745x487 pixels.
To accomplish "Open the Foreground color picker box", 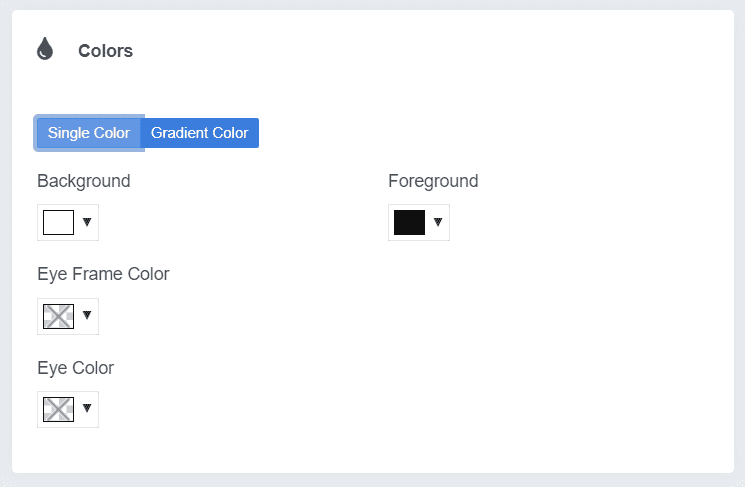I will [x=419, y=222].
